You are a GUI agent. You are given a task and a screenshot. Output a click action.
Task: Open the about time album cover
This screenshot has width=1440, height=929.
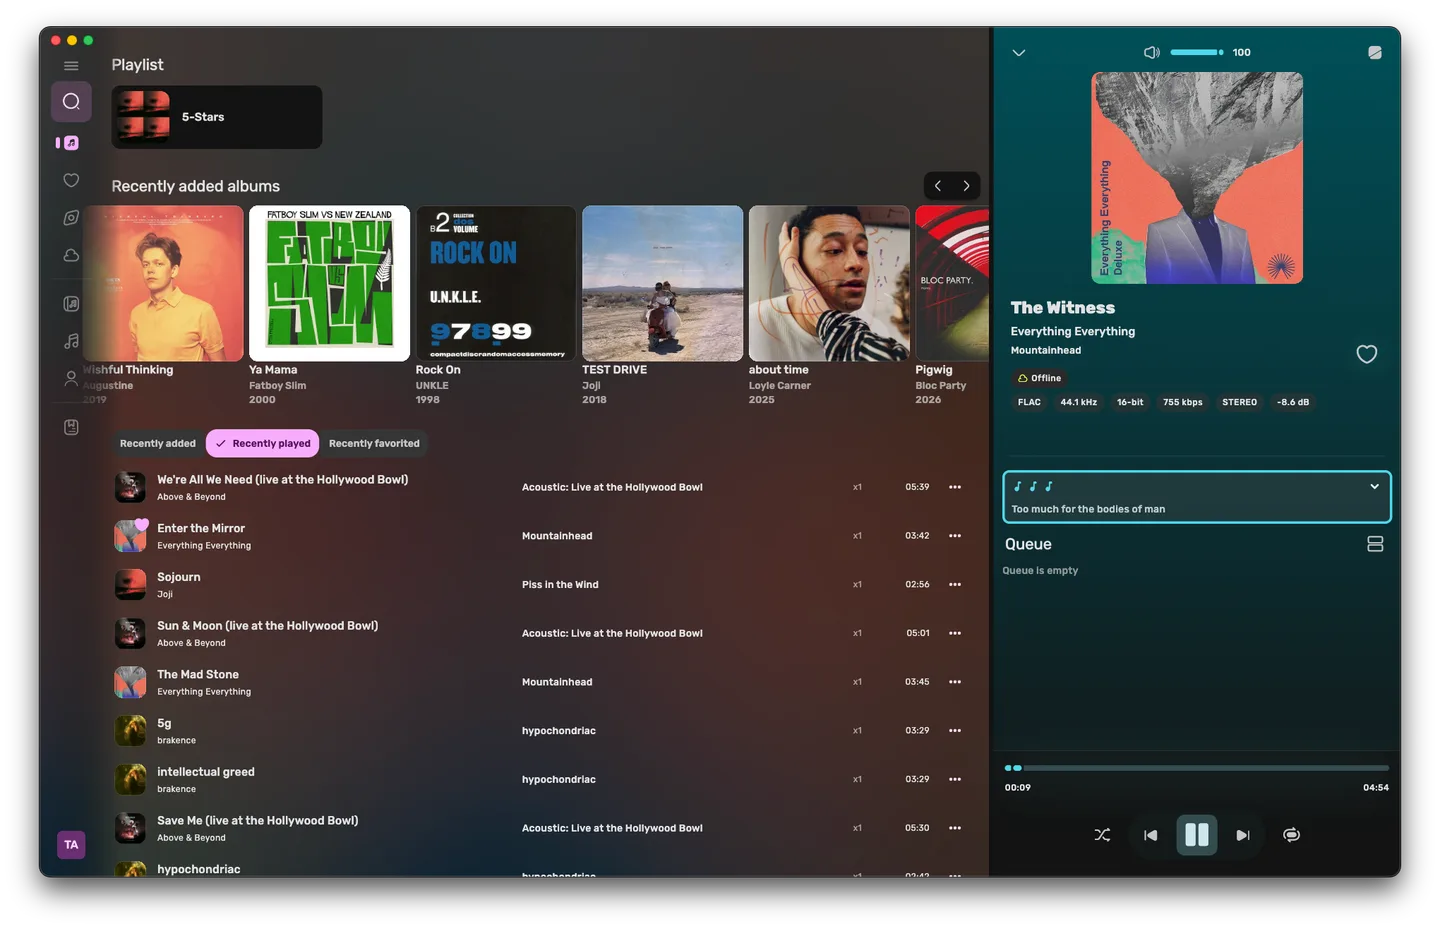829,283
